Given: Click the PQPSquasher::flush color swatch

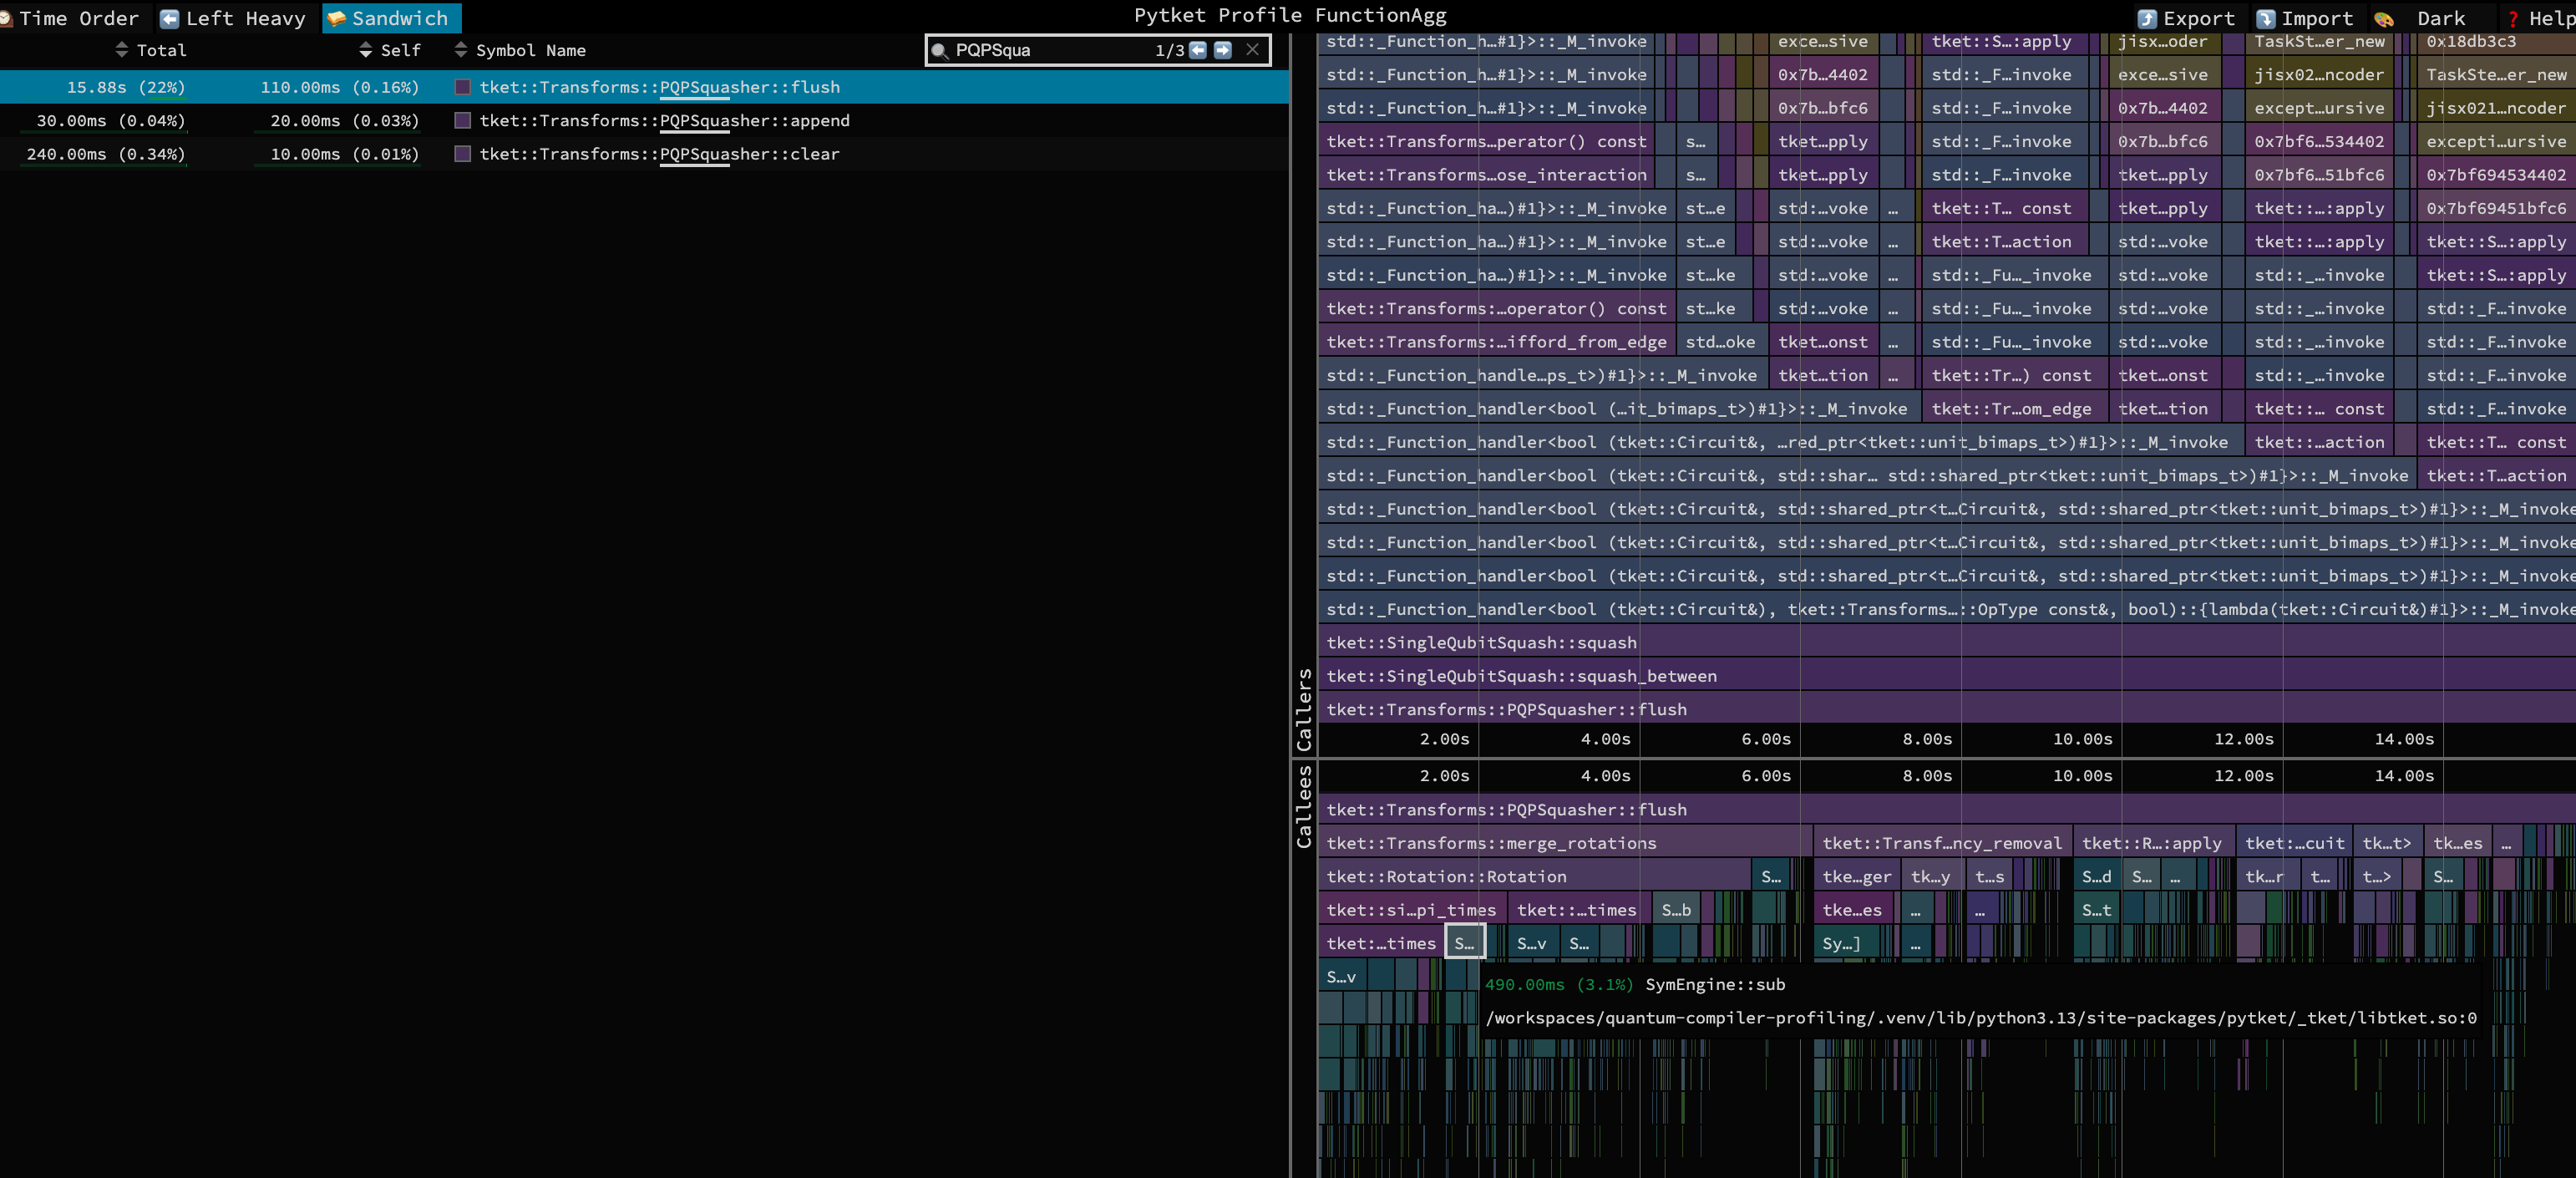Looking at the screenshot, I should pyautogui.click(x=463, y=87).
